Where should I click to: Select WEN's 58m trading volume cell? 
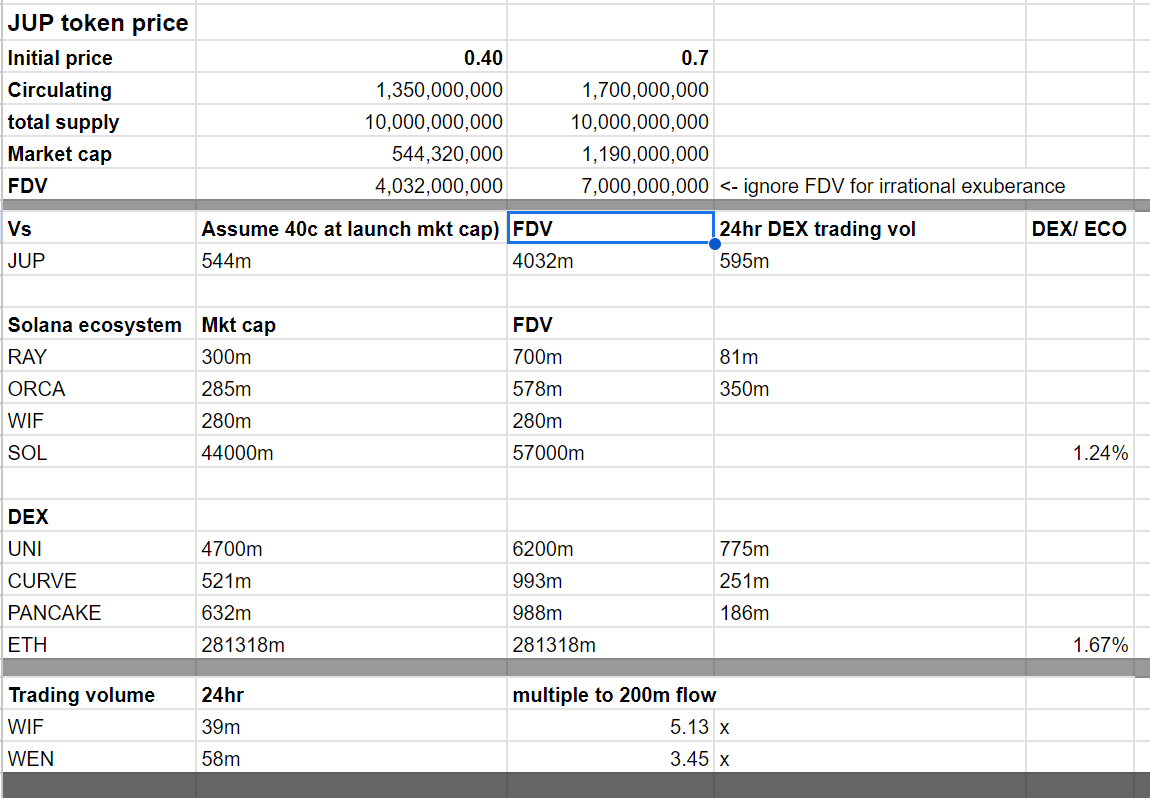coord(351,758)
